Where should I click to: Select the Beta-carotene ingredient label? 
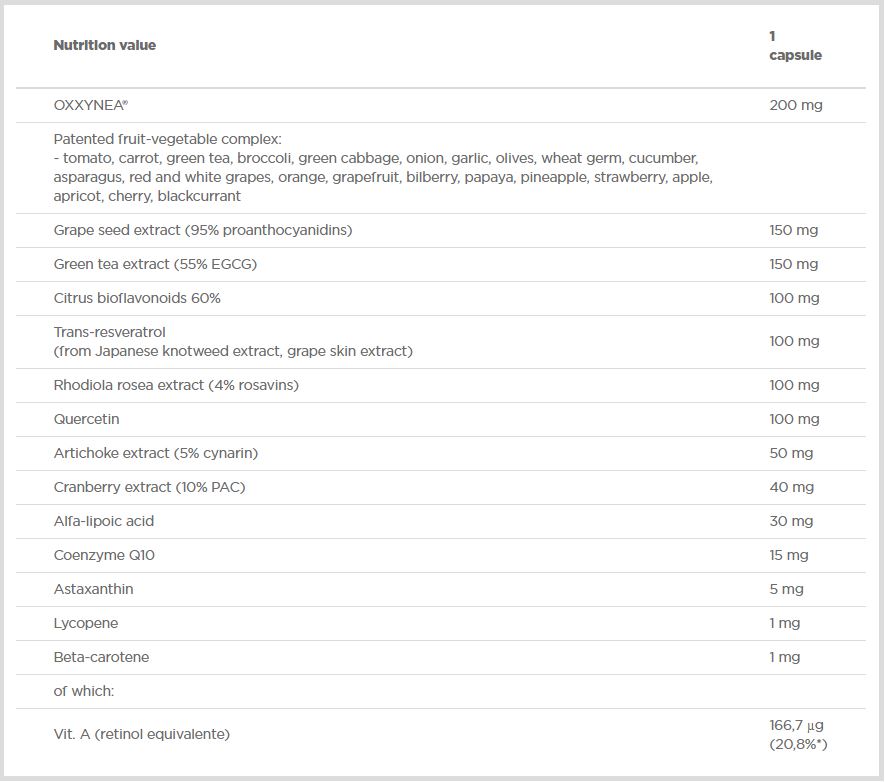[x=101, y=657]
